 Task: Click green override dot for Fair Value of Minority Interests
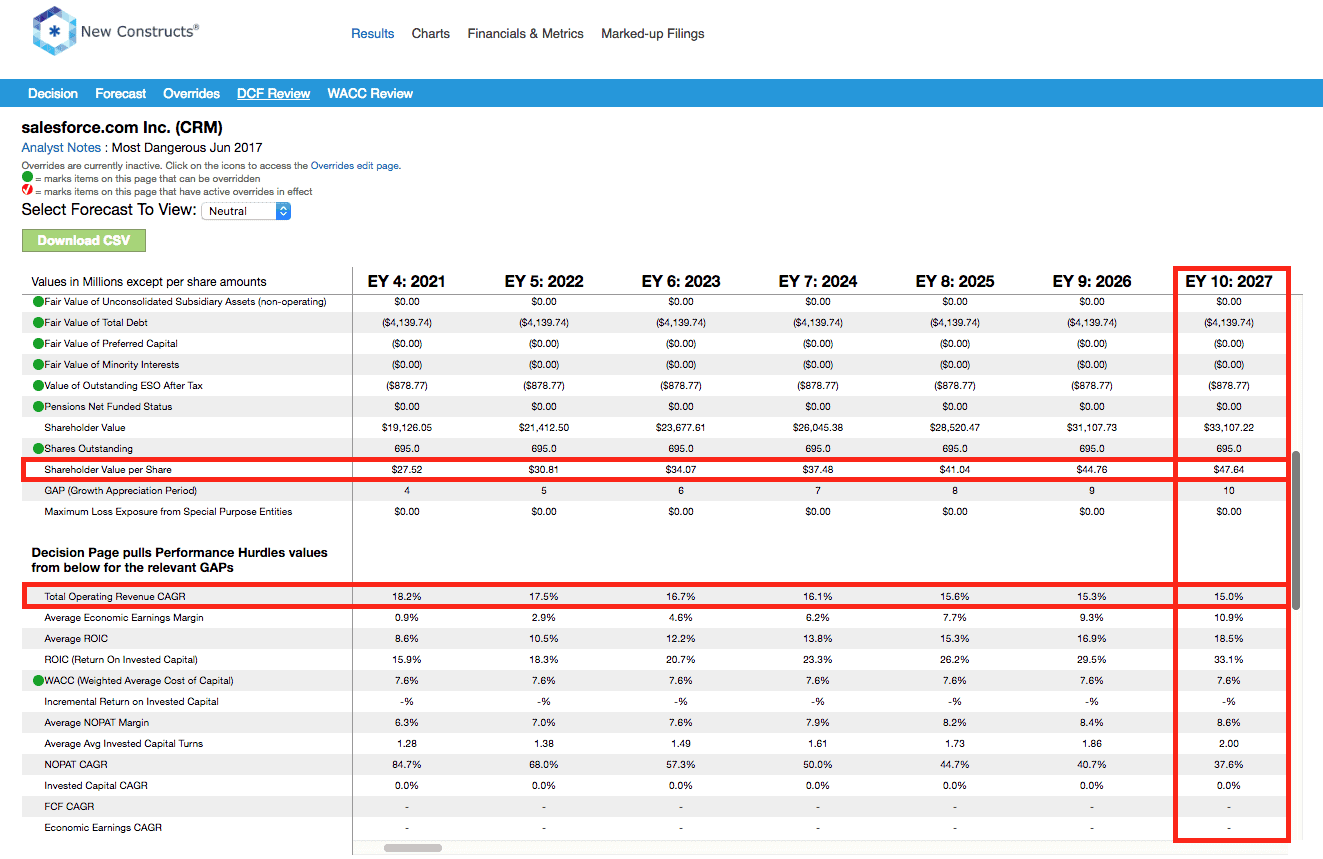coord(38,365)
